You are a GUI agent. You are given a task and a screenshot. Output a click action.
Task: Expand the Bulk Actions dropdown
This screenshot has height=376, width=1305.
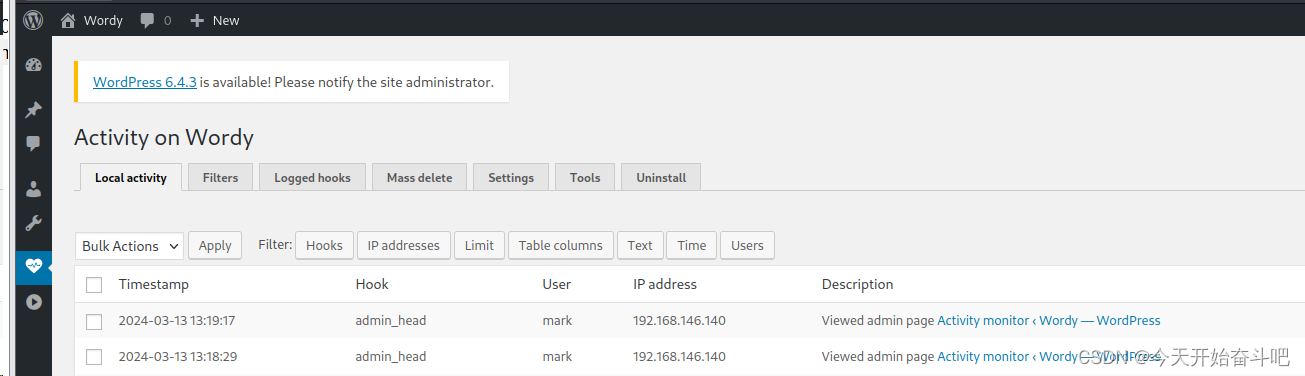pos(129,246)
